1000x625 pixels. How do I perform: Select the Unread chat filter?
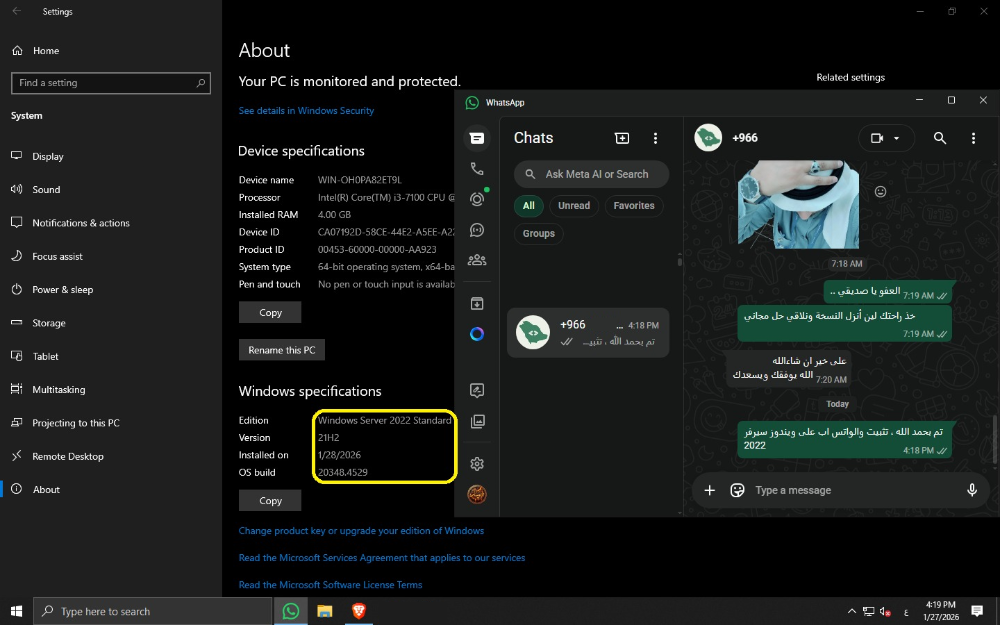574,206
